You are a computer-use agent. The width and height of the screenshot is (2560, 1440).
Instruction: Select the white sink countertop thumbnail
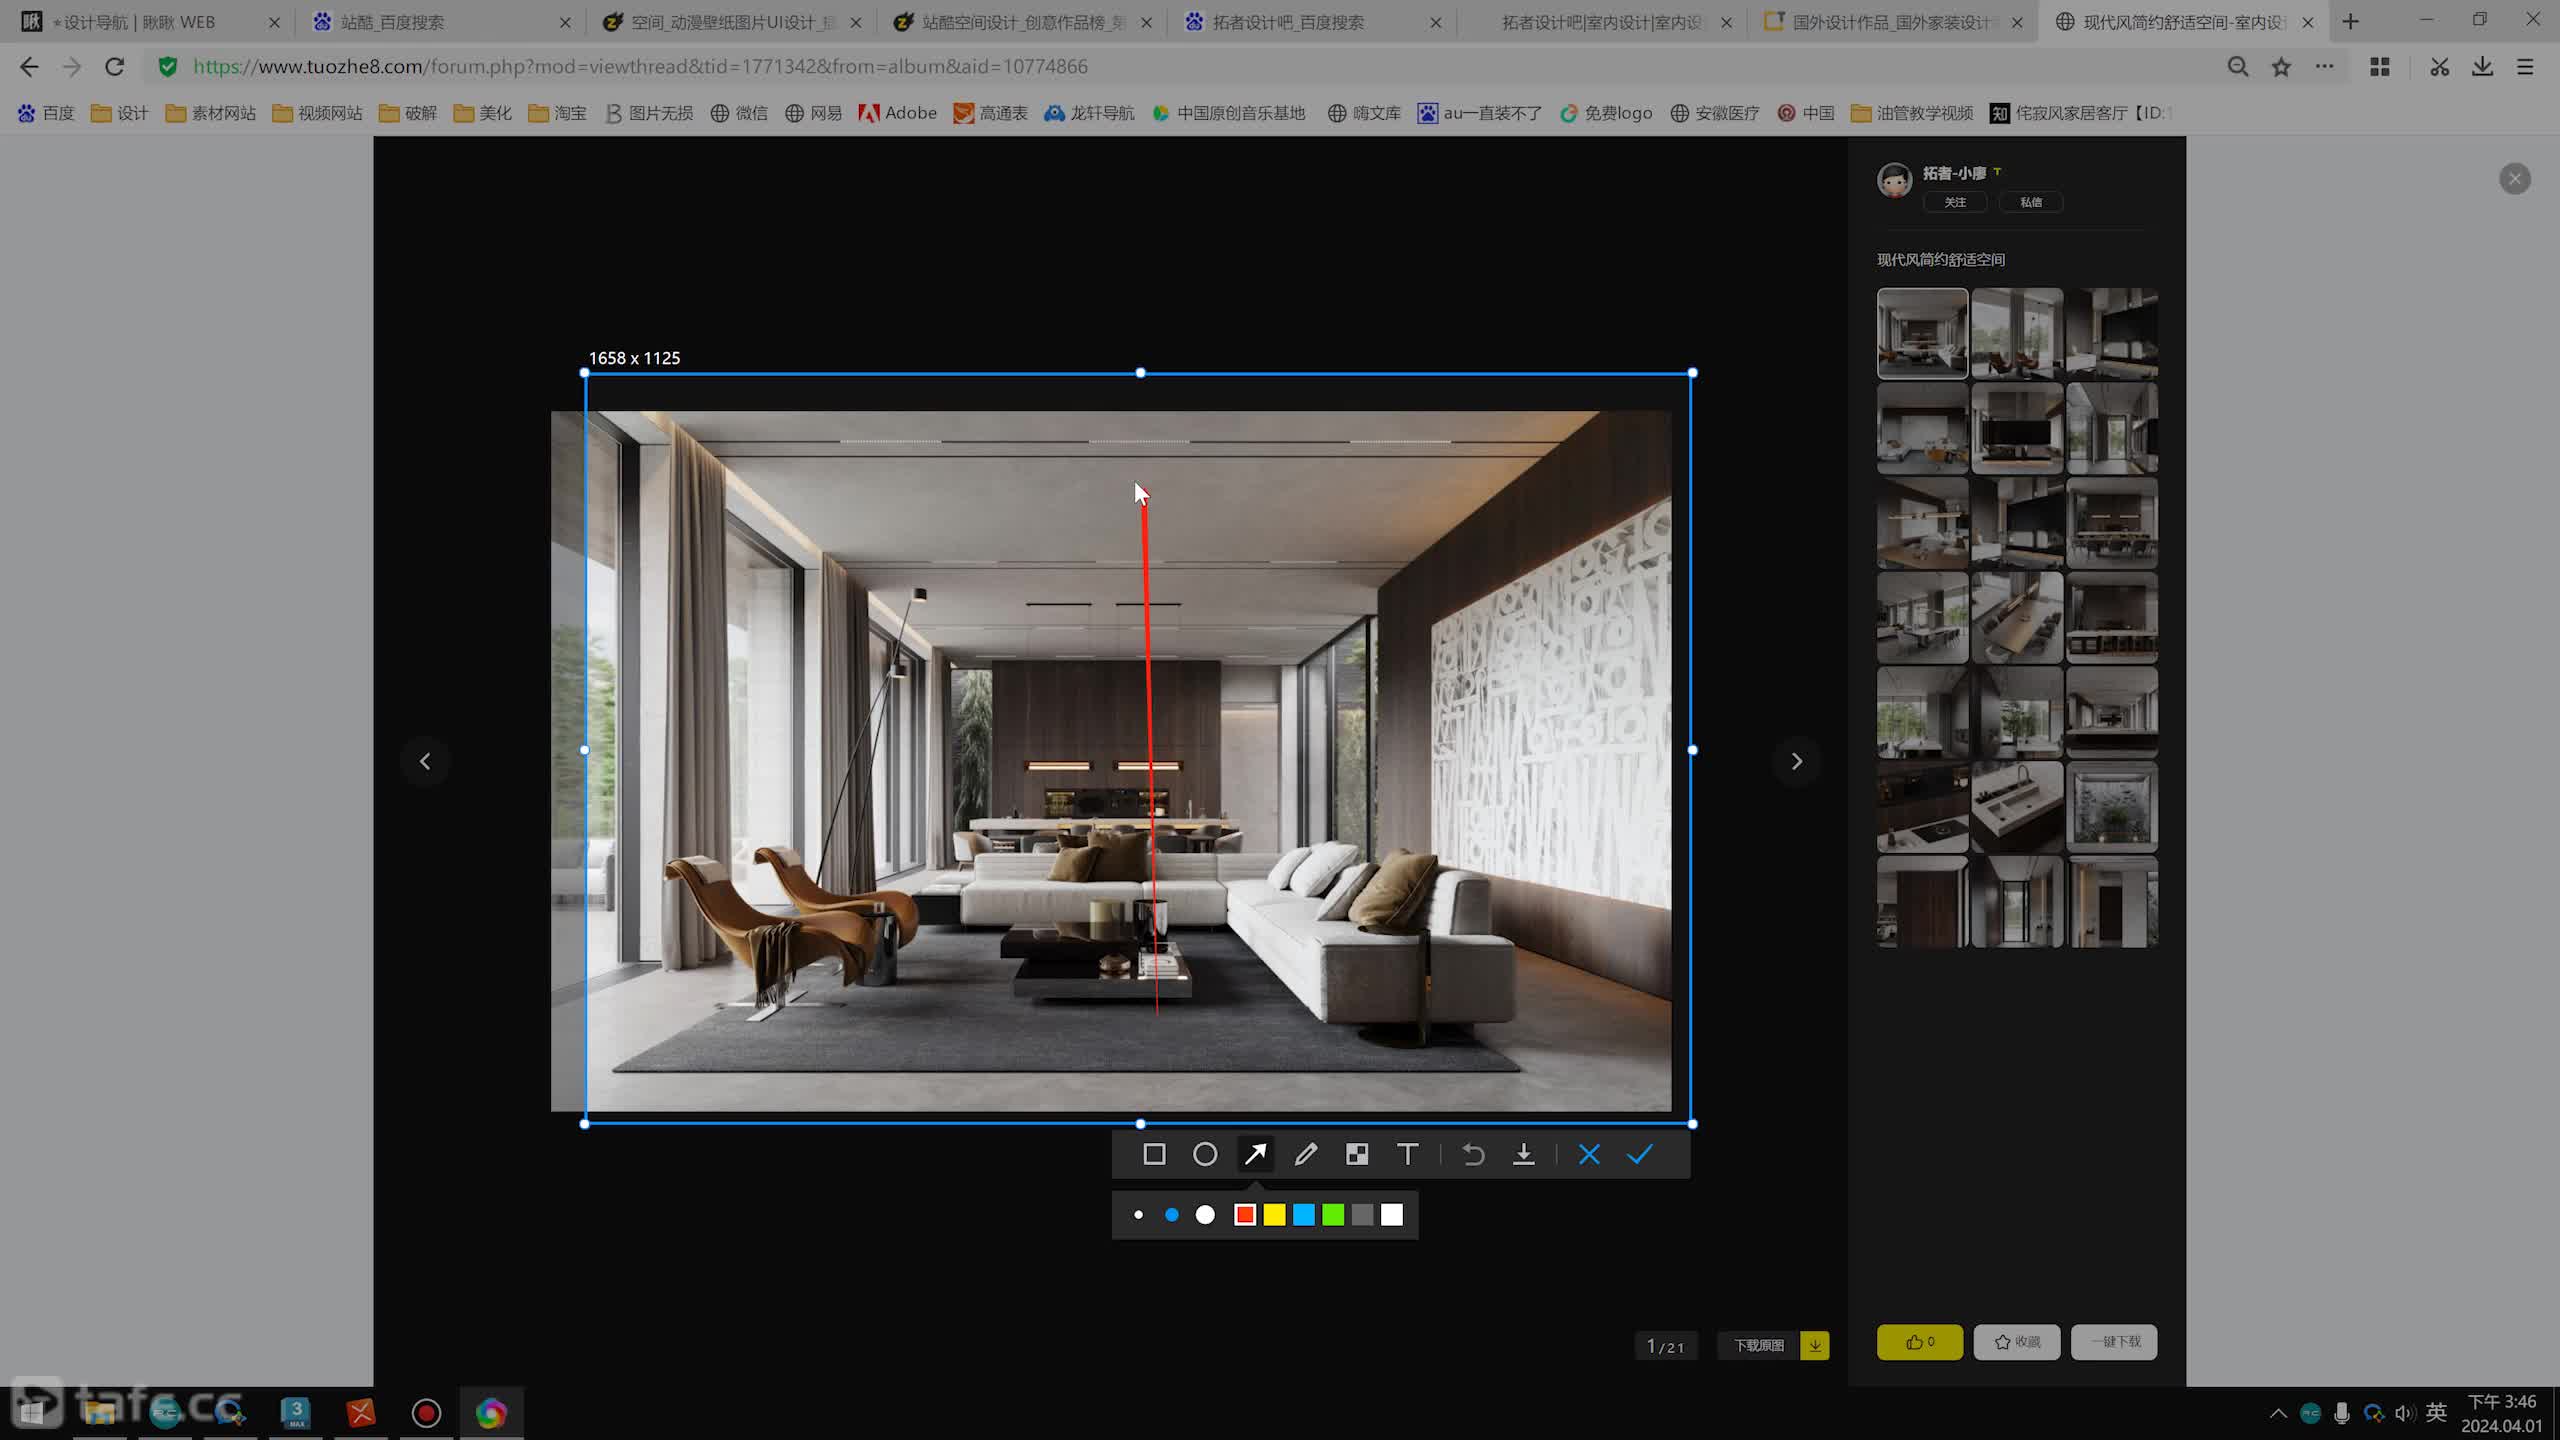(x=2017, y=807)
